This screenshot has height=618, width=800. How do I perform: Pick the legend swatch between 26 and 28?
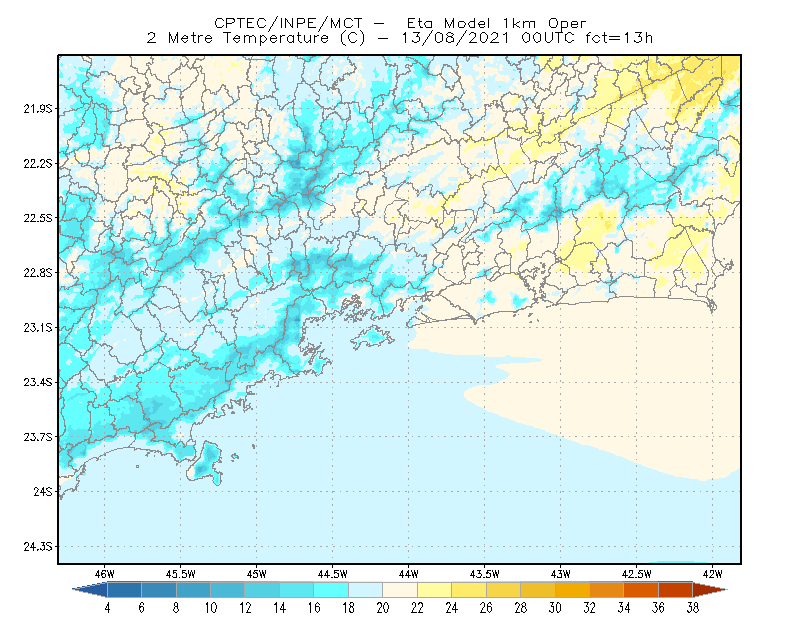coord(504,590)
